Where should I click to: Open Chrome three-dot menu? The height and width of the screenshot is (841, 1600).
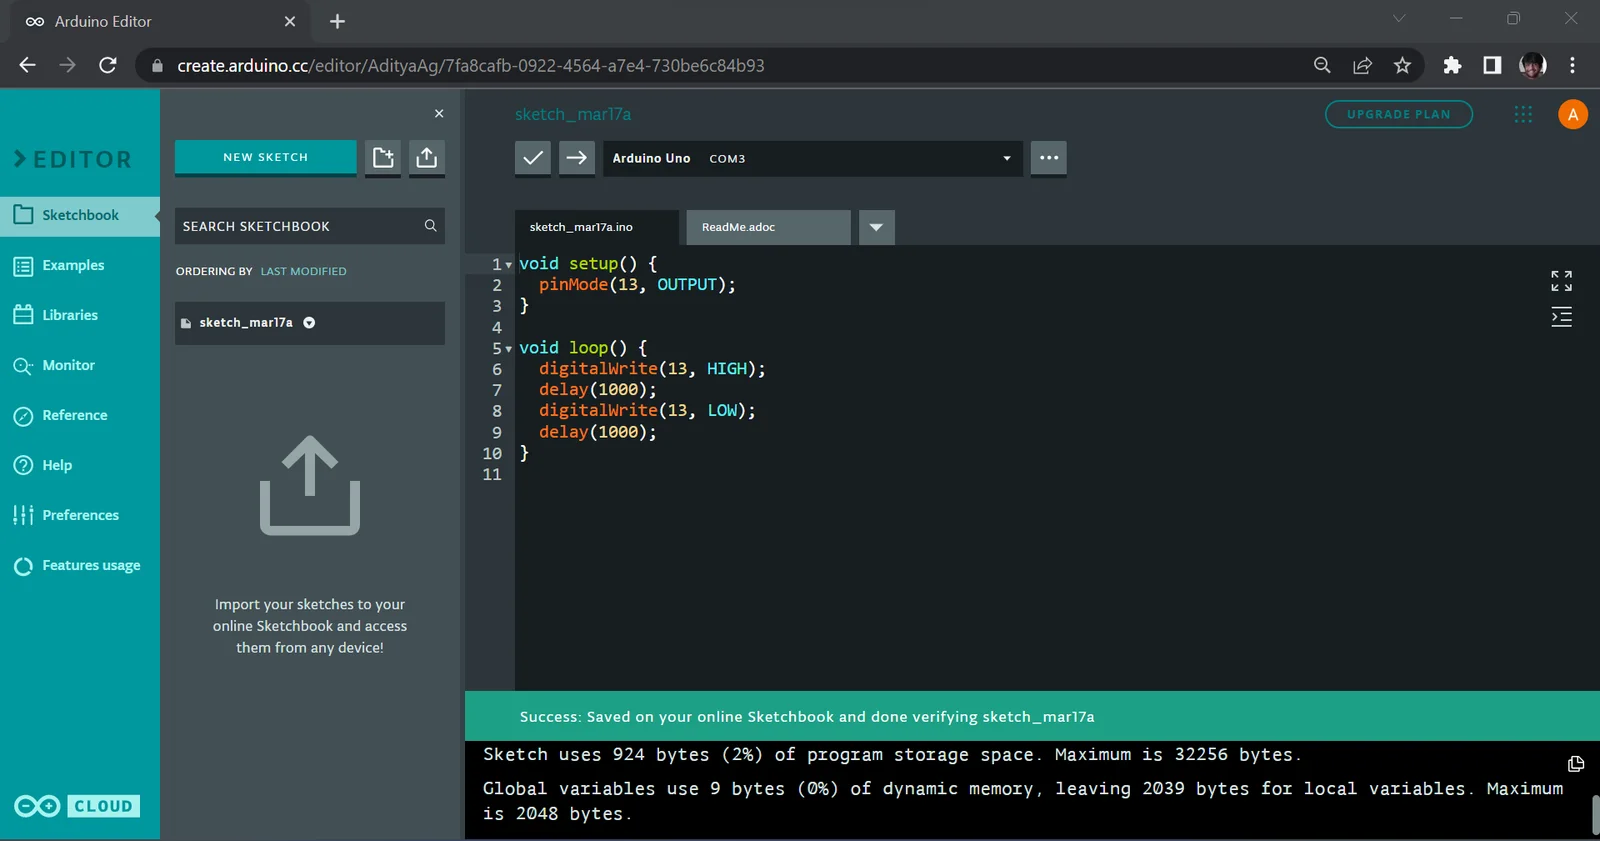(x=1572, y=65)
